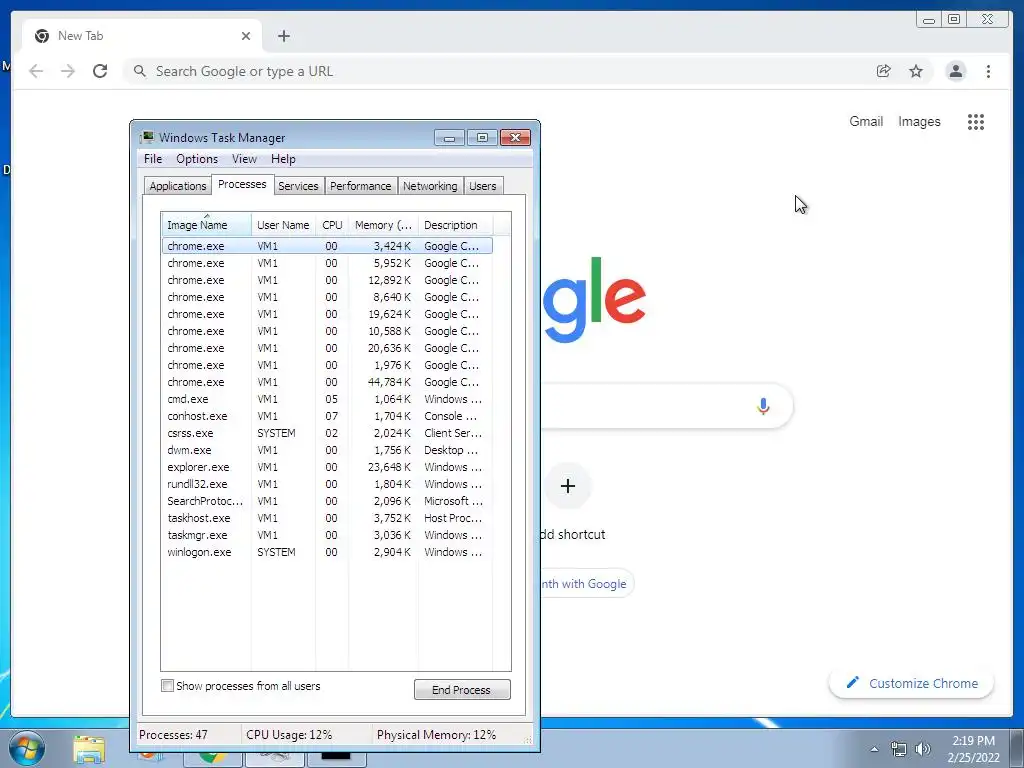Select the winlogon.exe process row
Image resolution: width=1024 pixels, height=768 pixels.
[327, 552]
